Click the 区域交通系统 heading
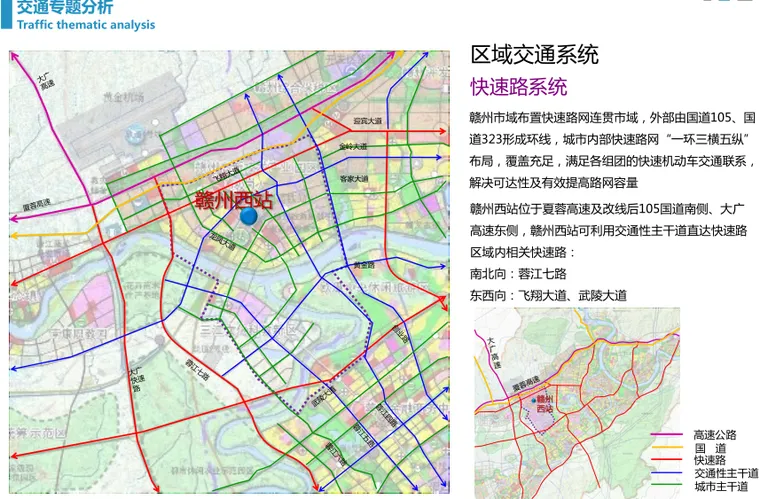Image resolution: width=760 pixels, height=499 pixels. click(x=535, y=54)
